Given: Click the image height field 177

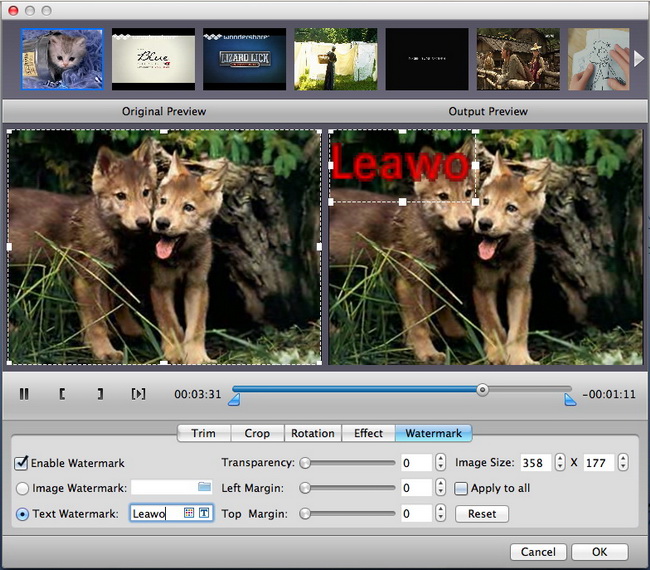Looking at the screenshot, I should point(599,462).
